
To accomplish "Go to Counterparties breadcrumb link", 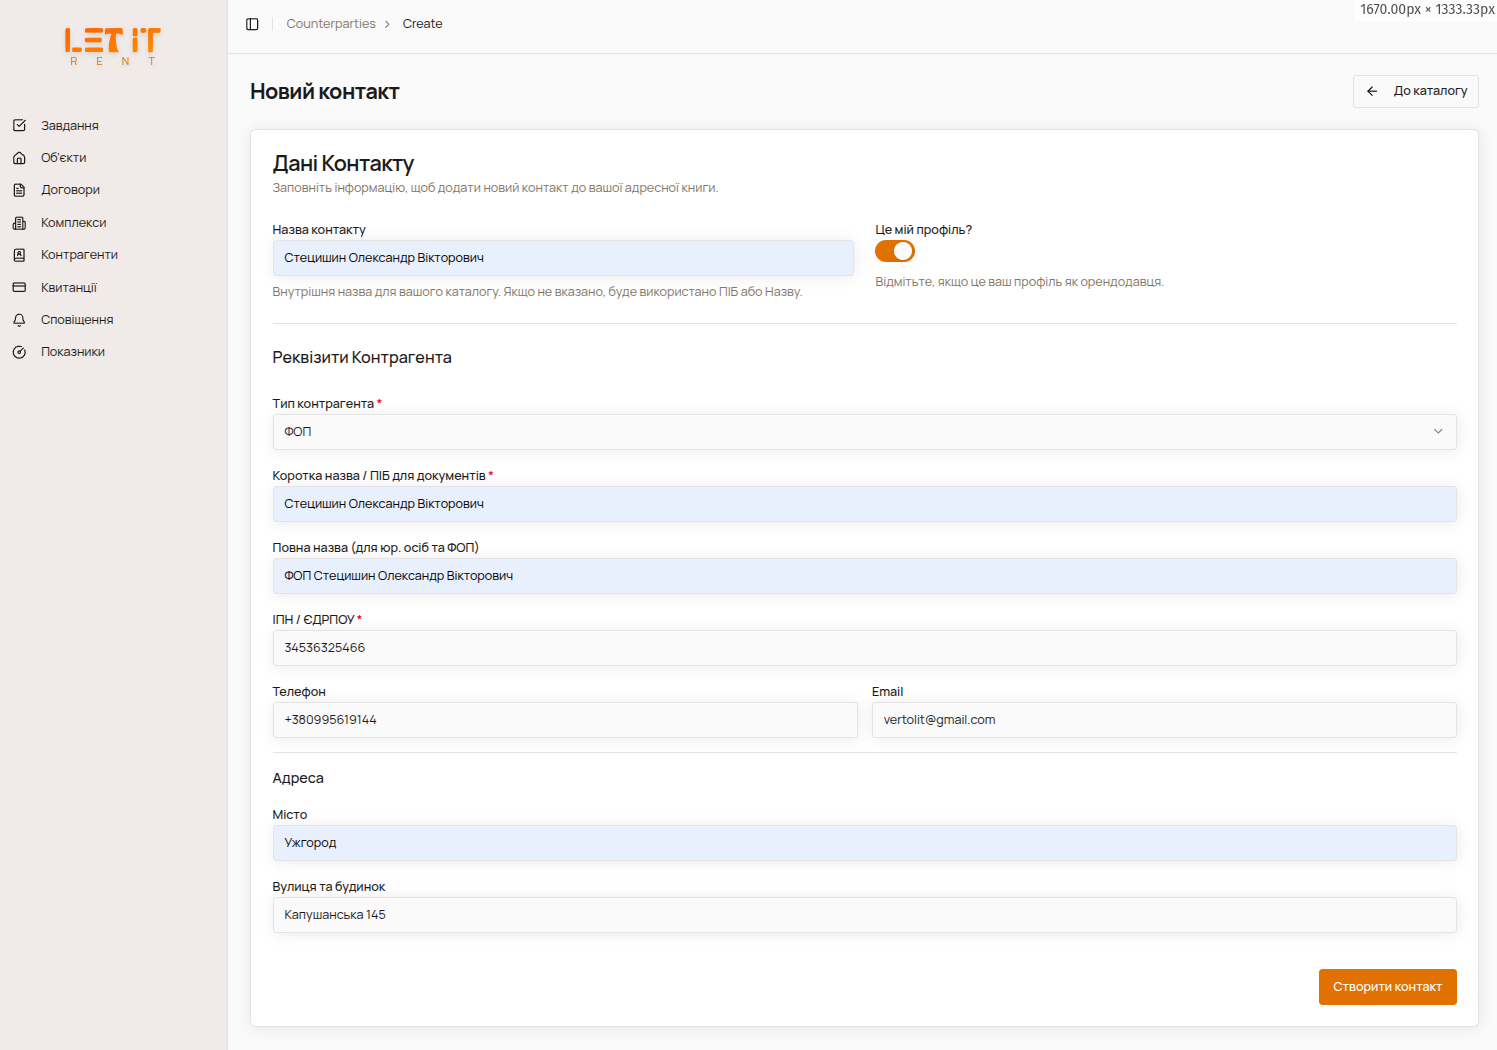I will tap(331, 24).
